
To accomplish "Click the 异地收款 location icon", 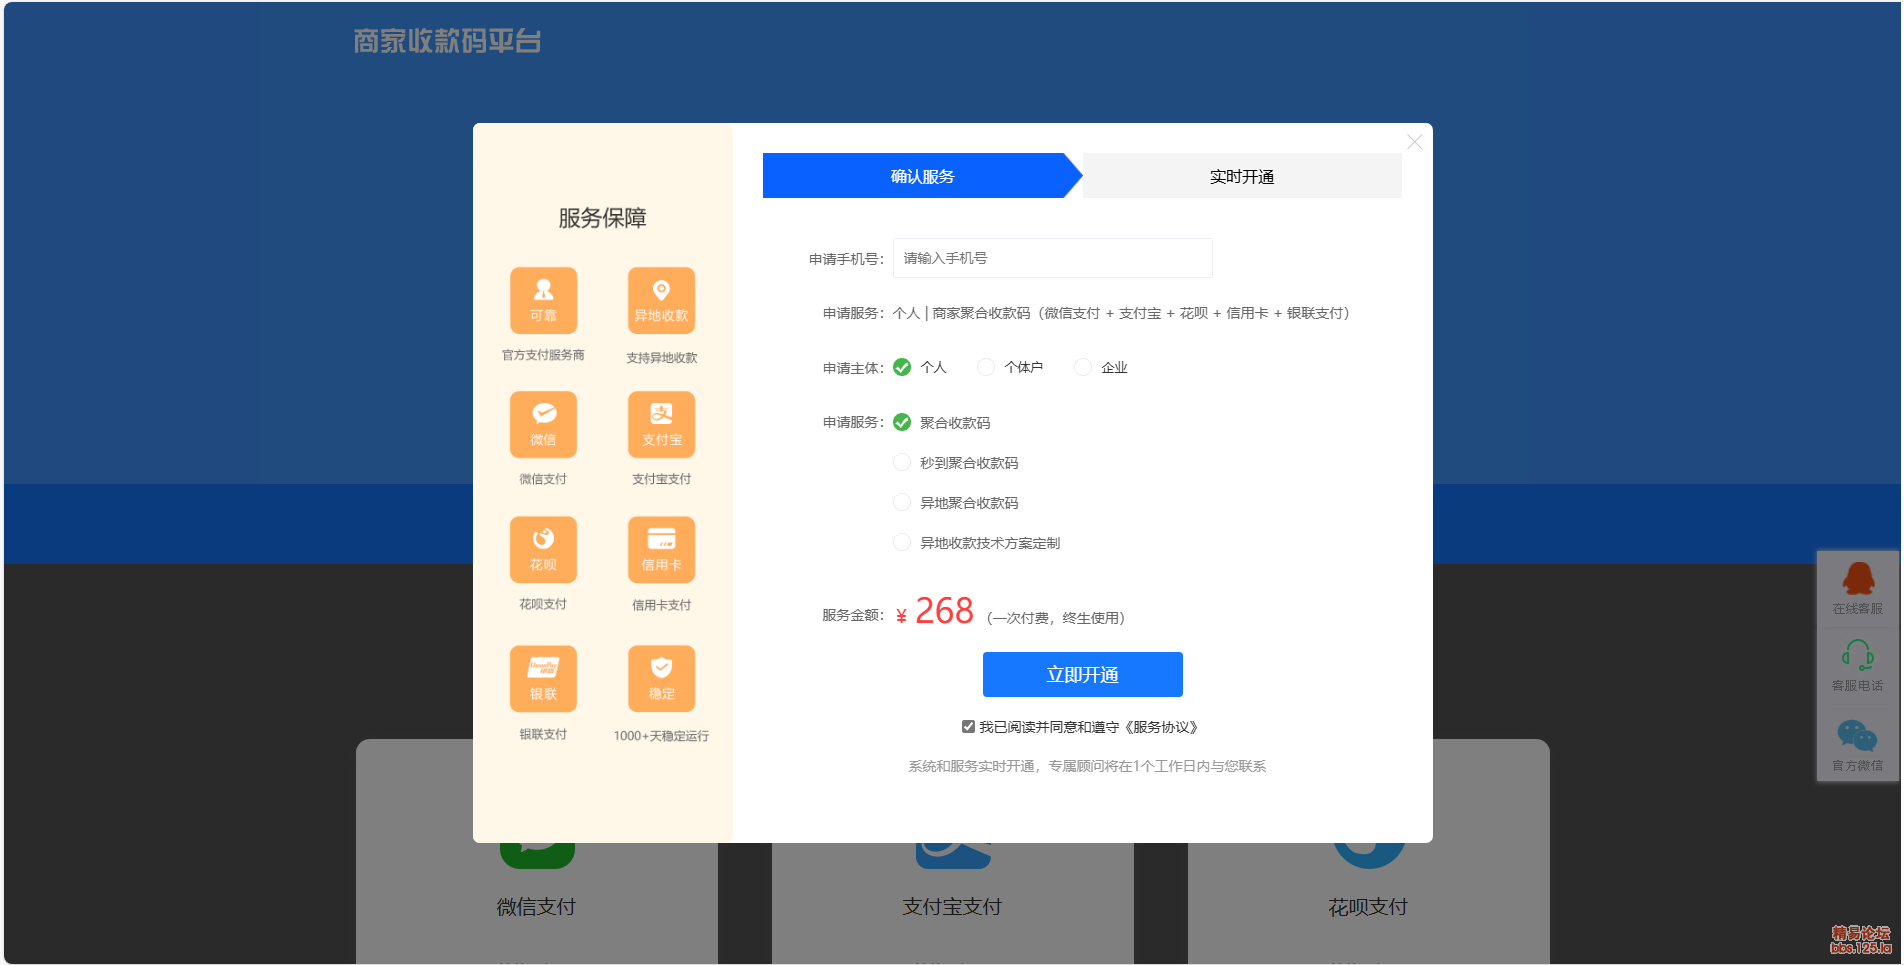I will [x=660, y=300].
